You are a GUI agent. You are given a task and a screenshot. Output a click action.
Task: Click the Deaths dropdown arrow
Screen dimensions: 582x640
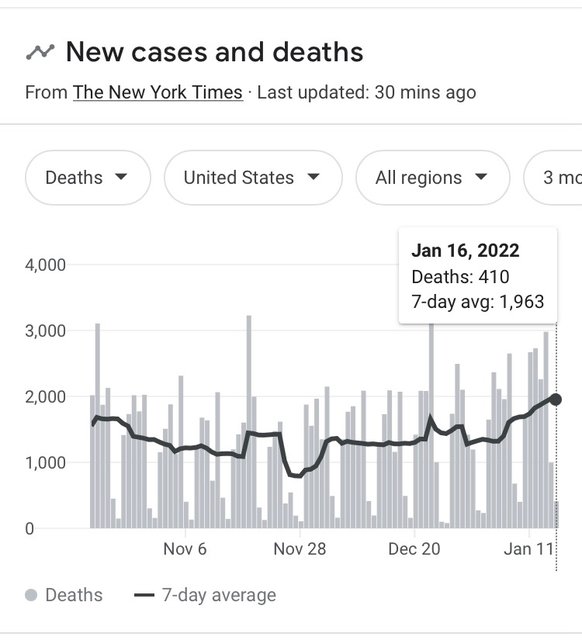pyautogui.click(x=121, y=177)
